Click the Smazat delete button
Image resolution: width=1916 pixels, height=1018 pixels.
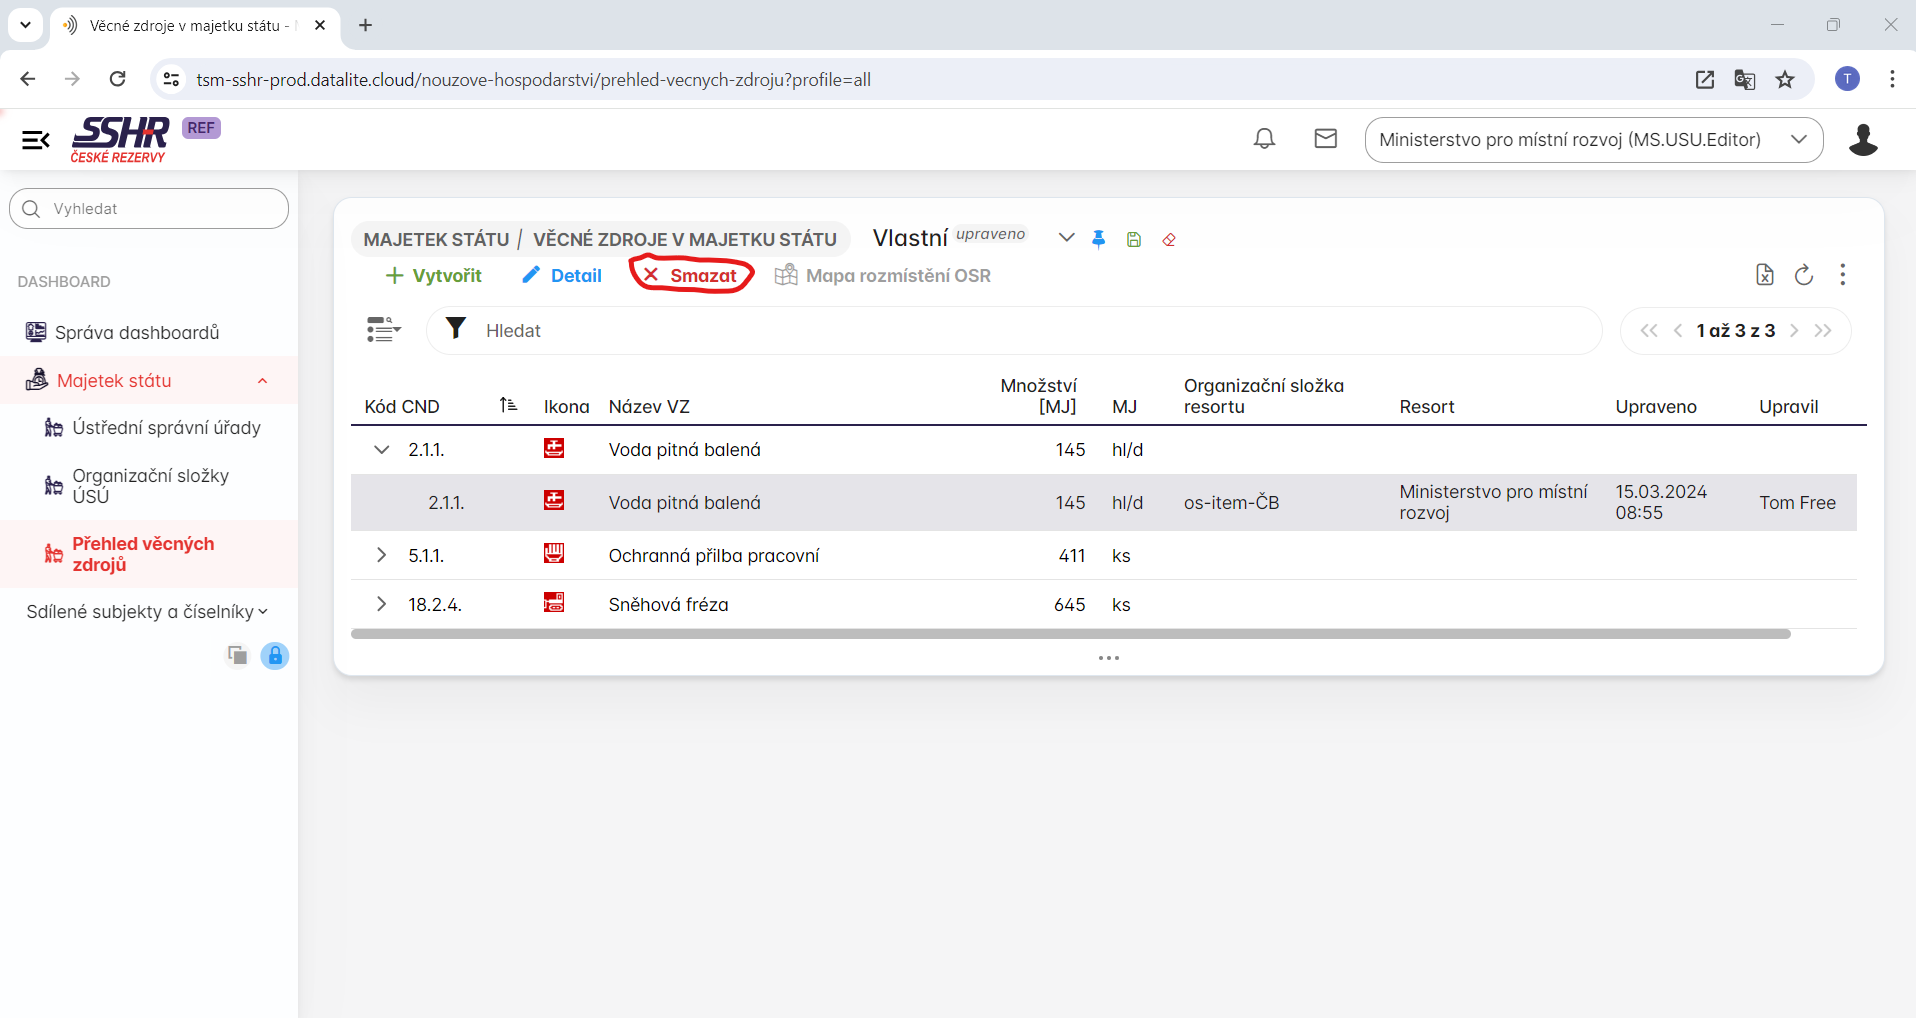tap(691, 275)
